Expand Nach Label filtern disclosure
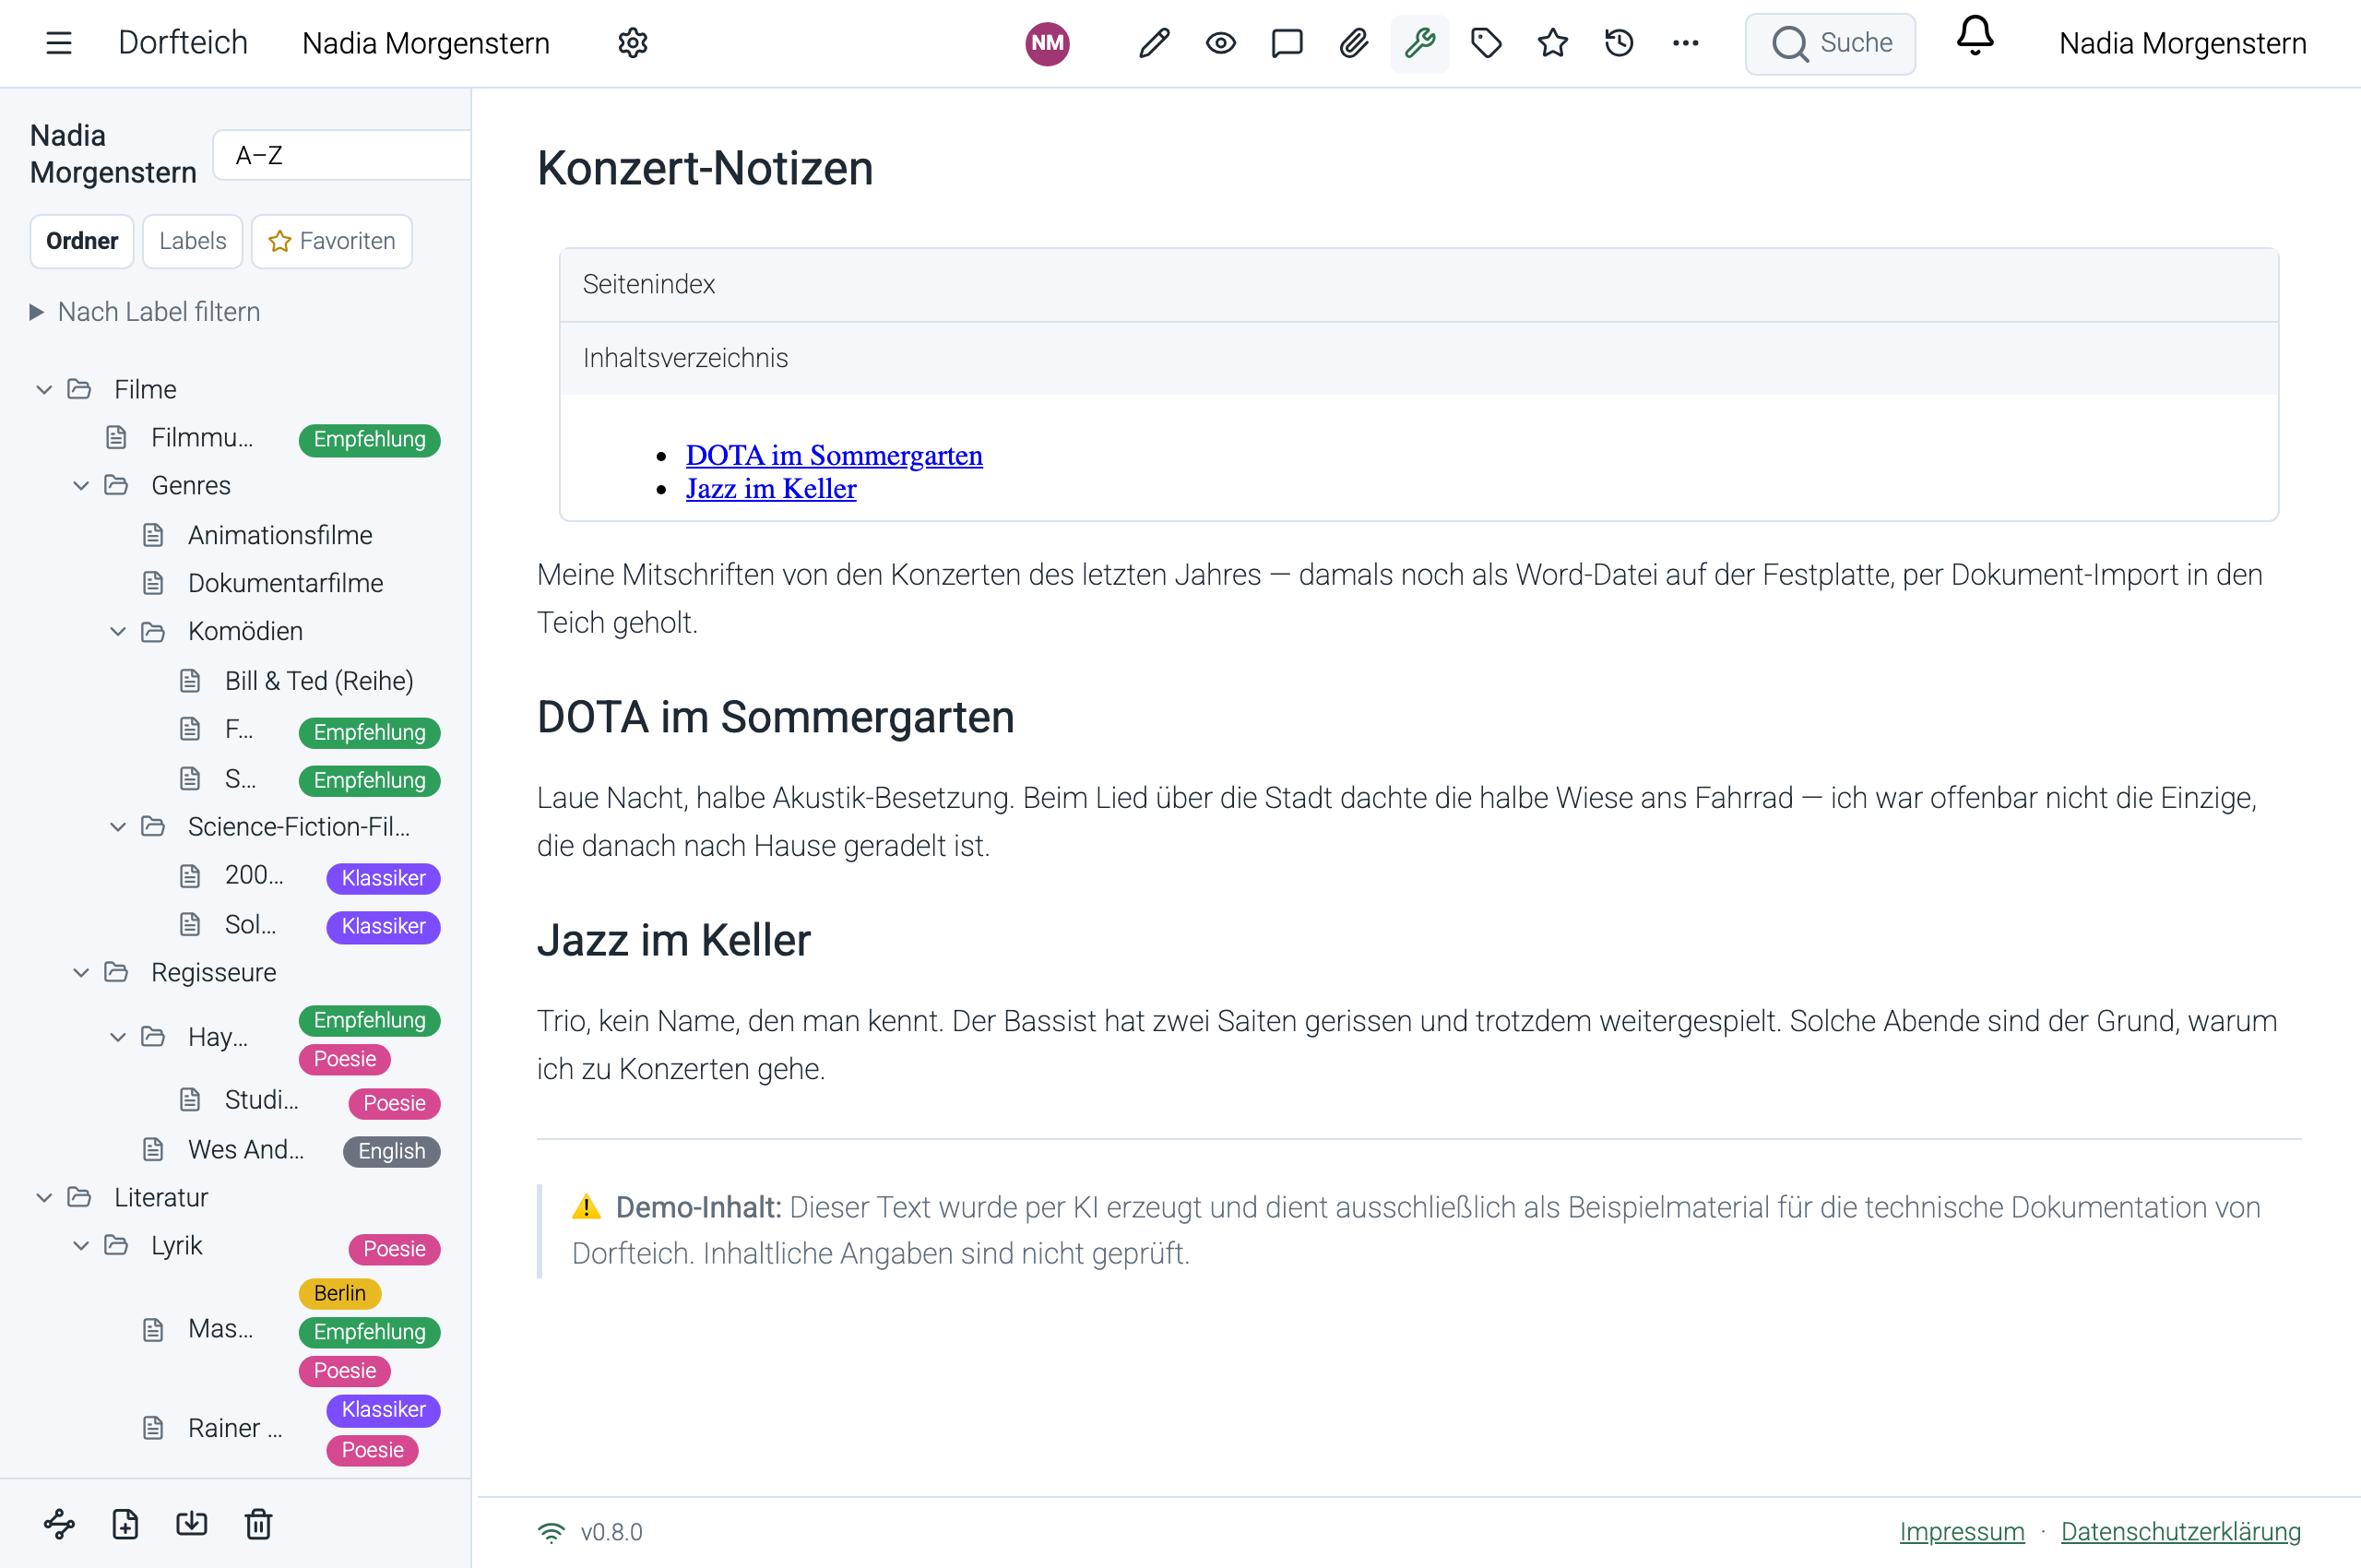Screen dimensions: 2361x1568 [145, 312]
